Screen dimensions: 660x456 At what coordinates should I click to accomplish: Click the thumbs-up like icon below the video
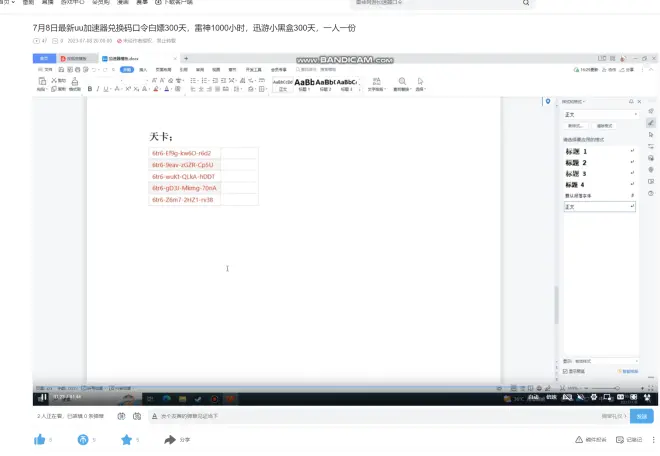pyautogui.click(x=40, y=439)
